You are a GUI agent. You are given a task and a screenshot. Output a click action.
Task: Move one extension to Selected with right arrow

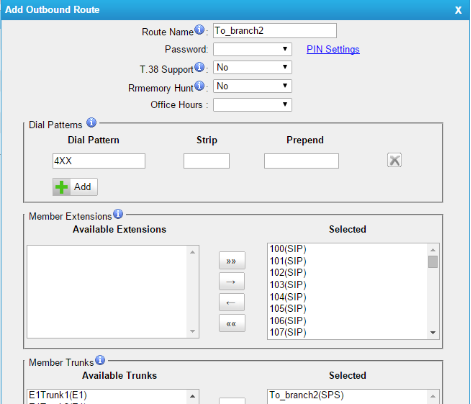[232, 282]
